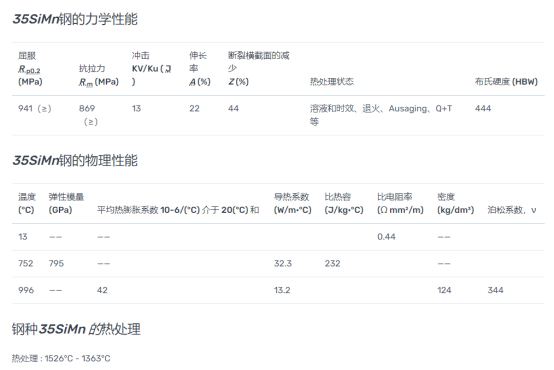
Task: Click the resistivity value 0.44
Action: tap(386, 236)
